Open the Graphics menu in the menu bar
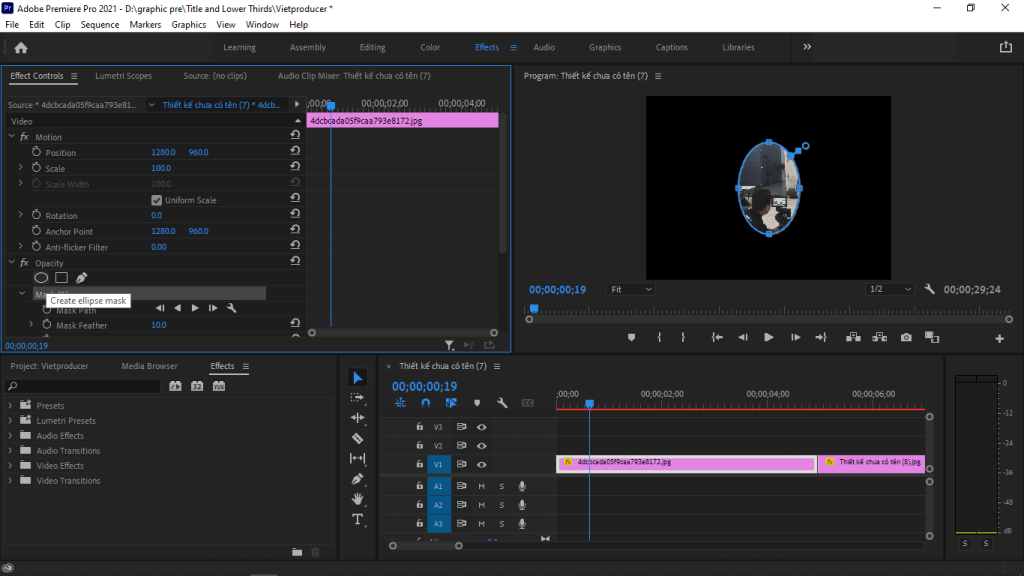This screenshot has height=576, width=1024. [x=187, y=24]
